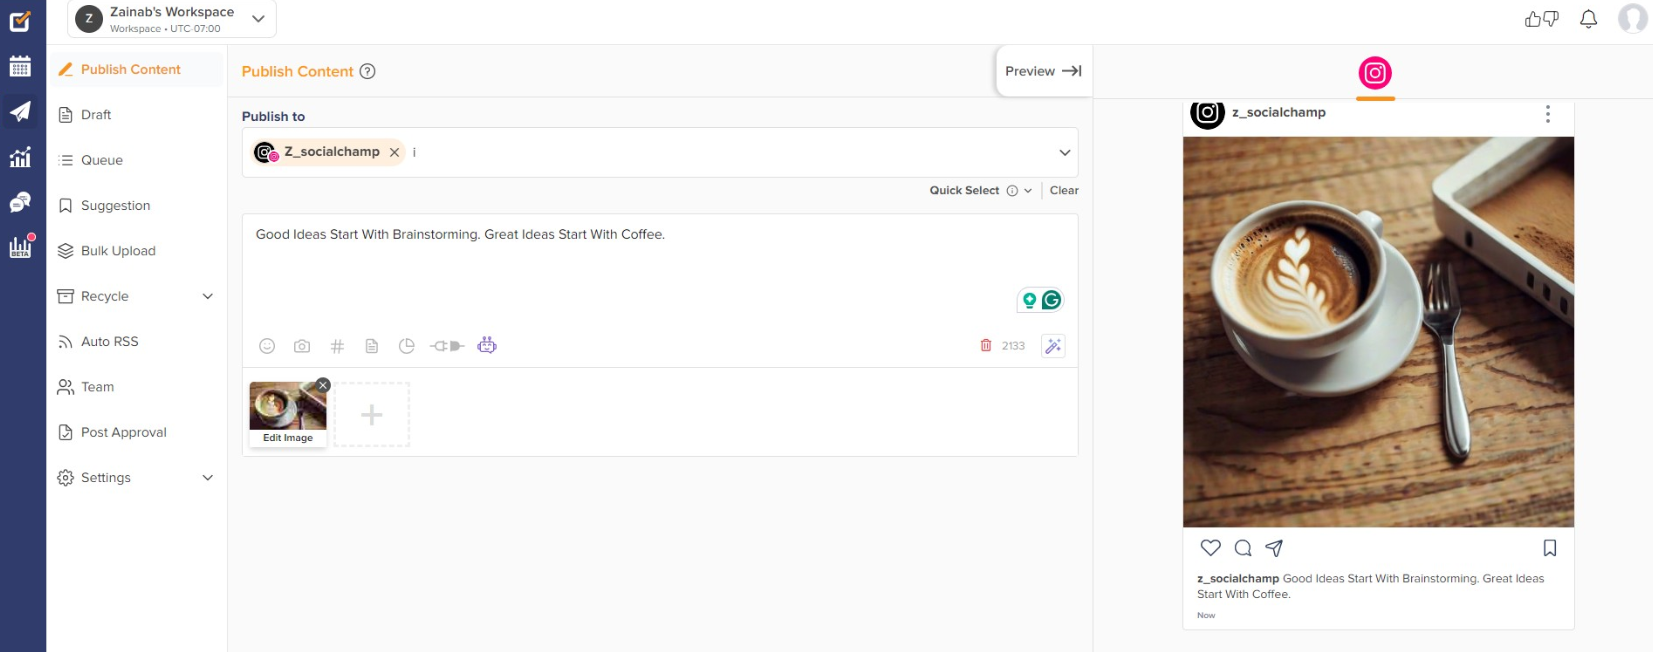This screenshot has height=652, width=1653.
Task: Click the heart like icon in preview
Action: [1210, 548]
